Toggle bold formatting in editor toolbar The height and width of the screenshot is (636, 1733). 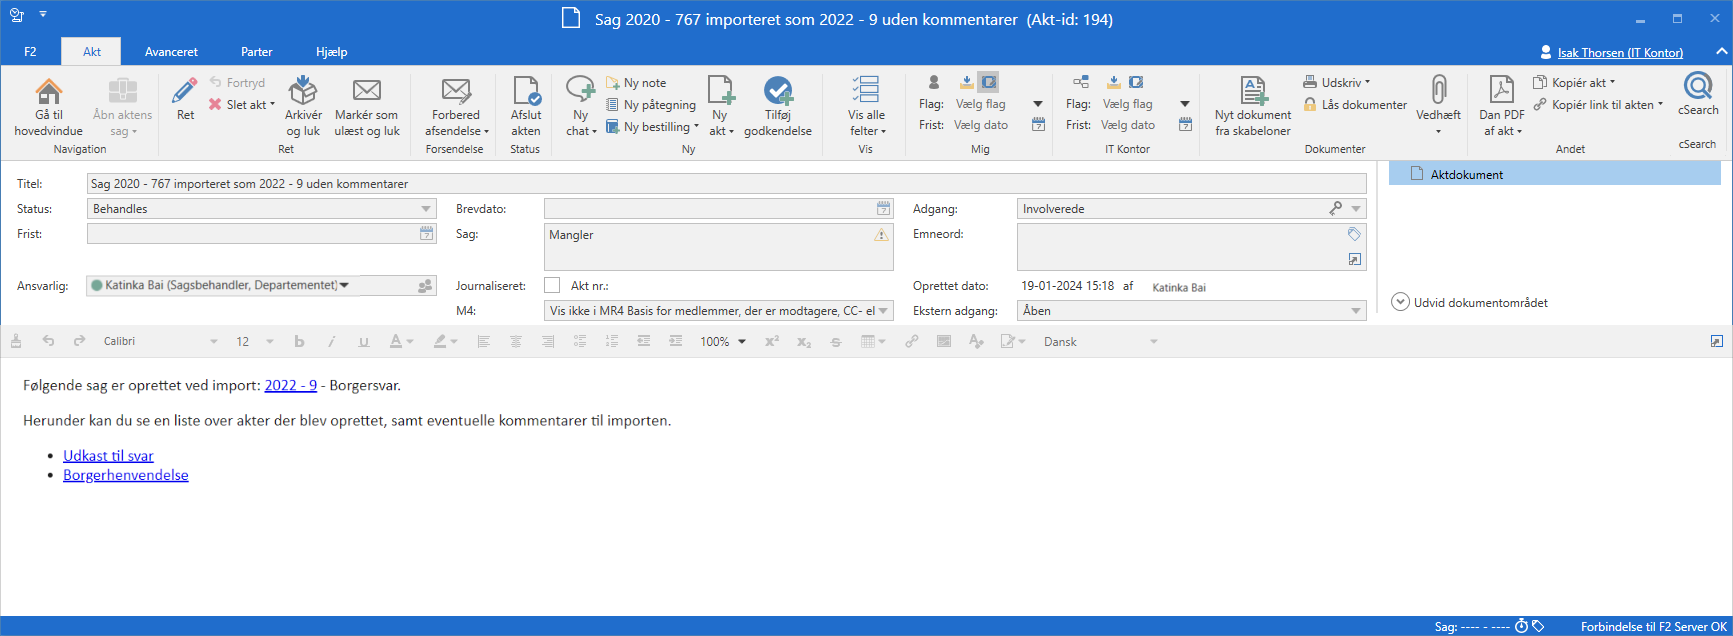[x=299, y=342]
